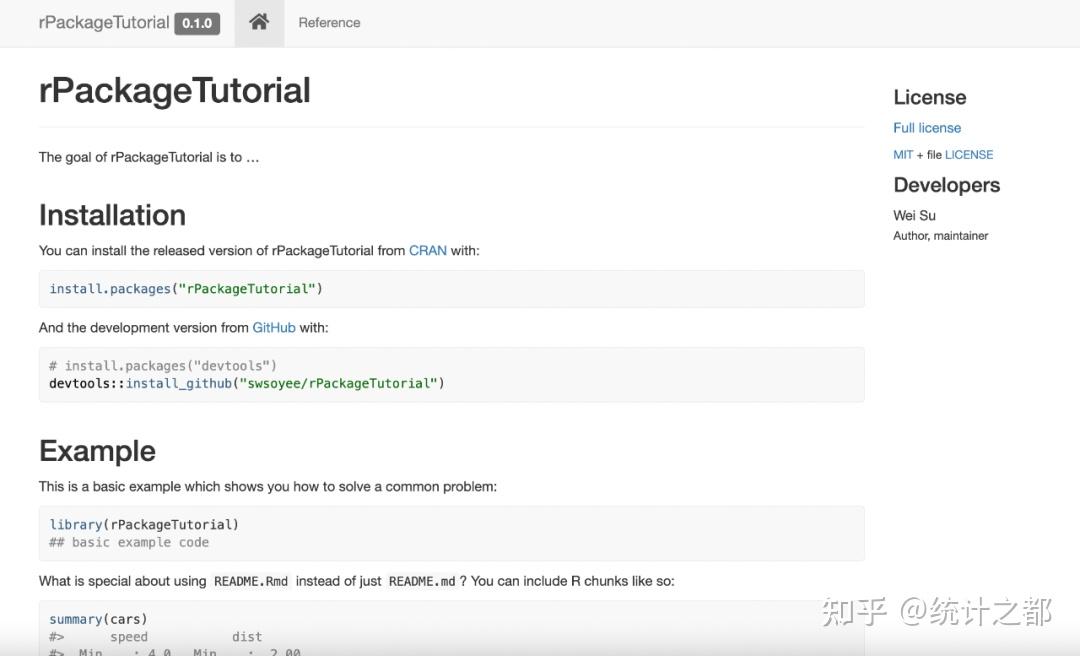Click the home icon in the navbar
Screen dimensions: 1080x656
259,22
